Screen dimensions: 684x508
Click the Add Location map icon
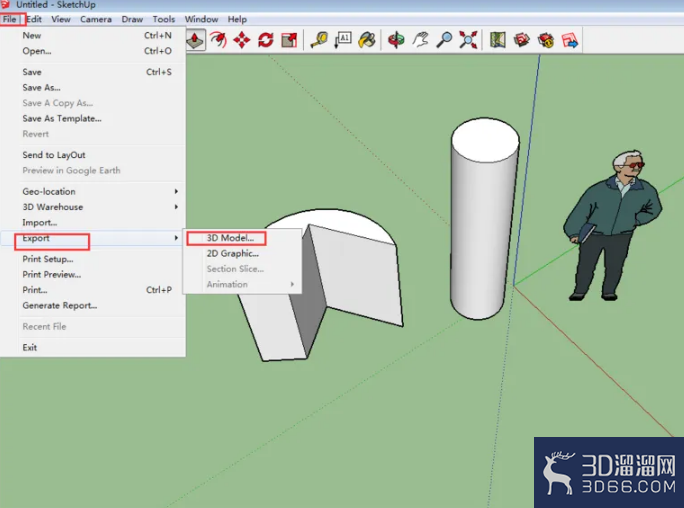click(x=498, y=40)
